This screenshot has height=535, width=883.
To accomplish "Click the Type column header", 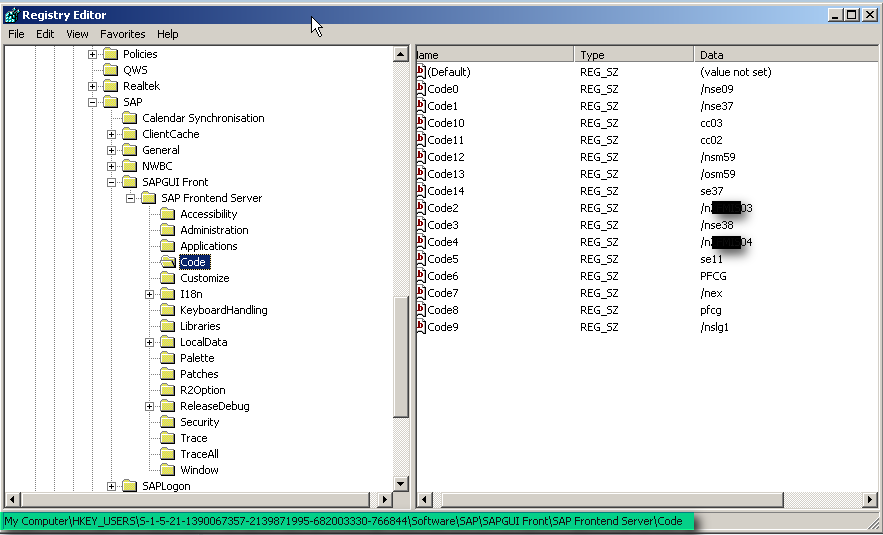I will (634, 55).
